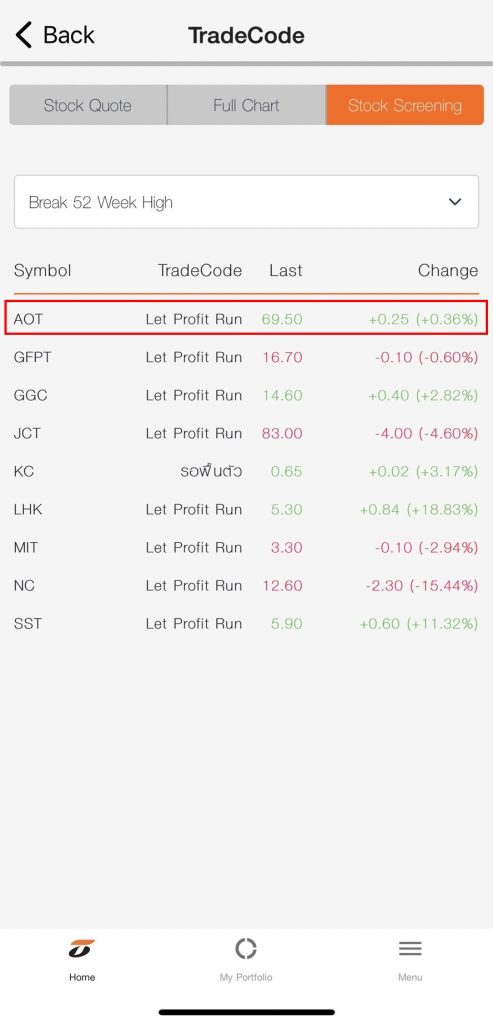
Task: Open the GGC stock entry
Action: tap(246, 395)
